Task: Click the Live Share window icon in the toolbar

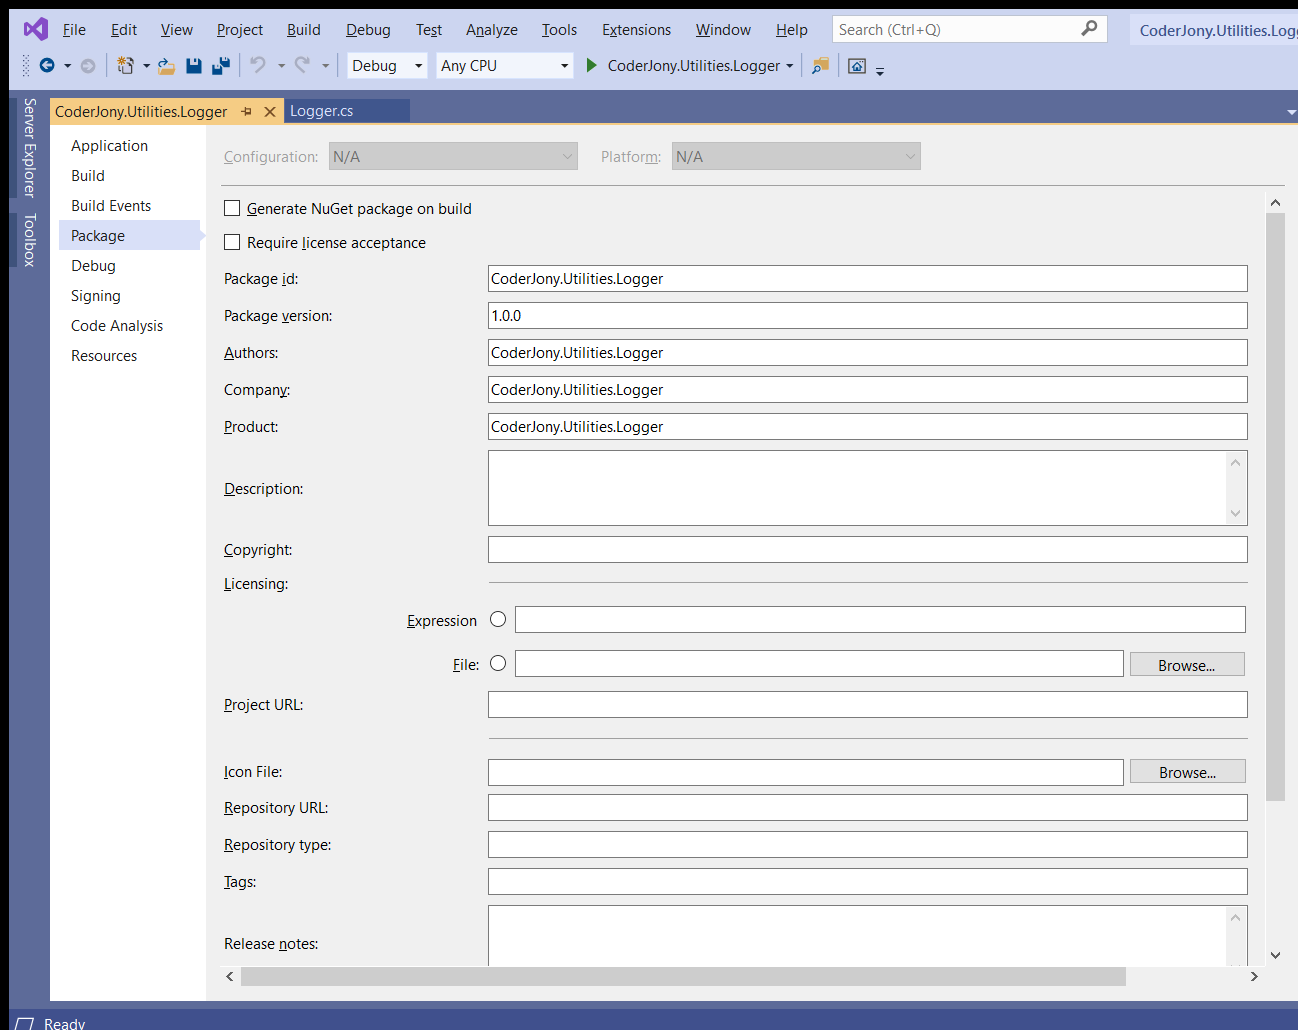Action: pos(857,66)
